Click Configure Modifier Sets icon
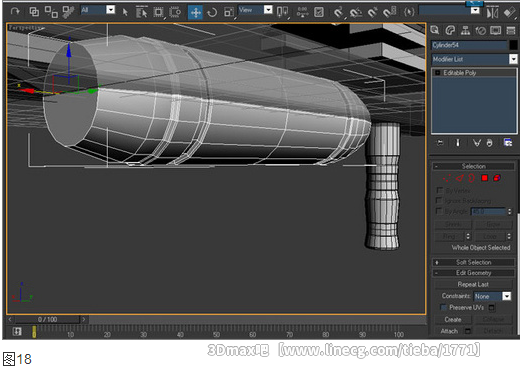520x369 pixels. click(x=508, y=143)
